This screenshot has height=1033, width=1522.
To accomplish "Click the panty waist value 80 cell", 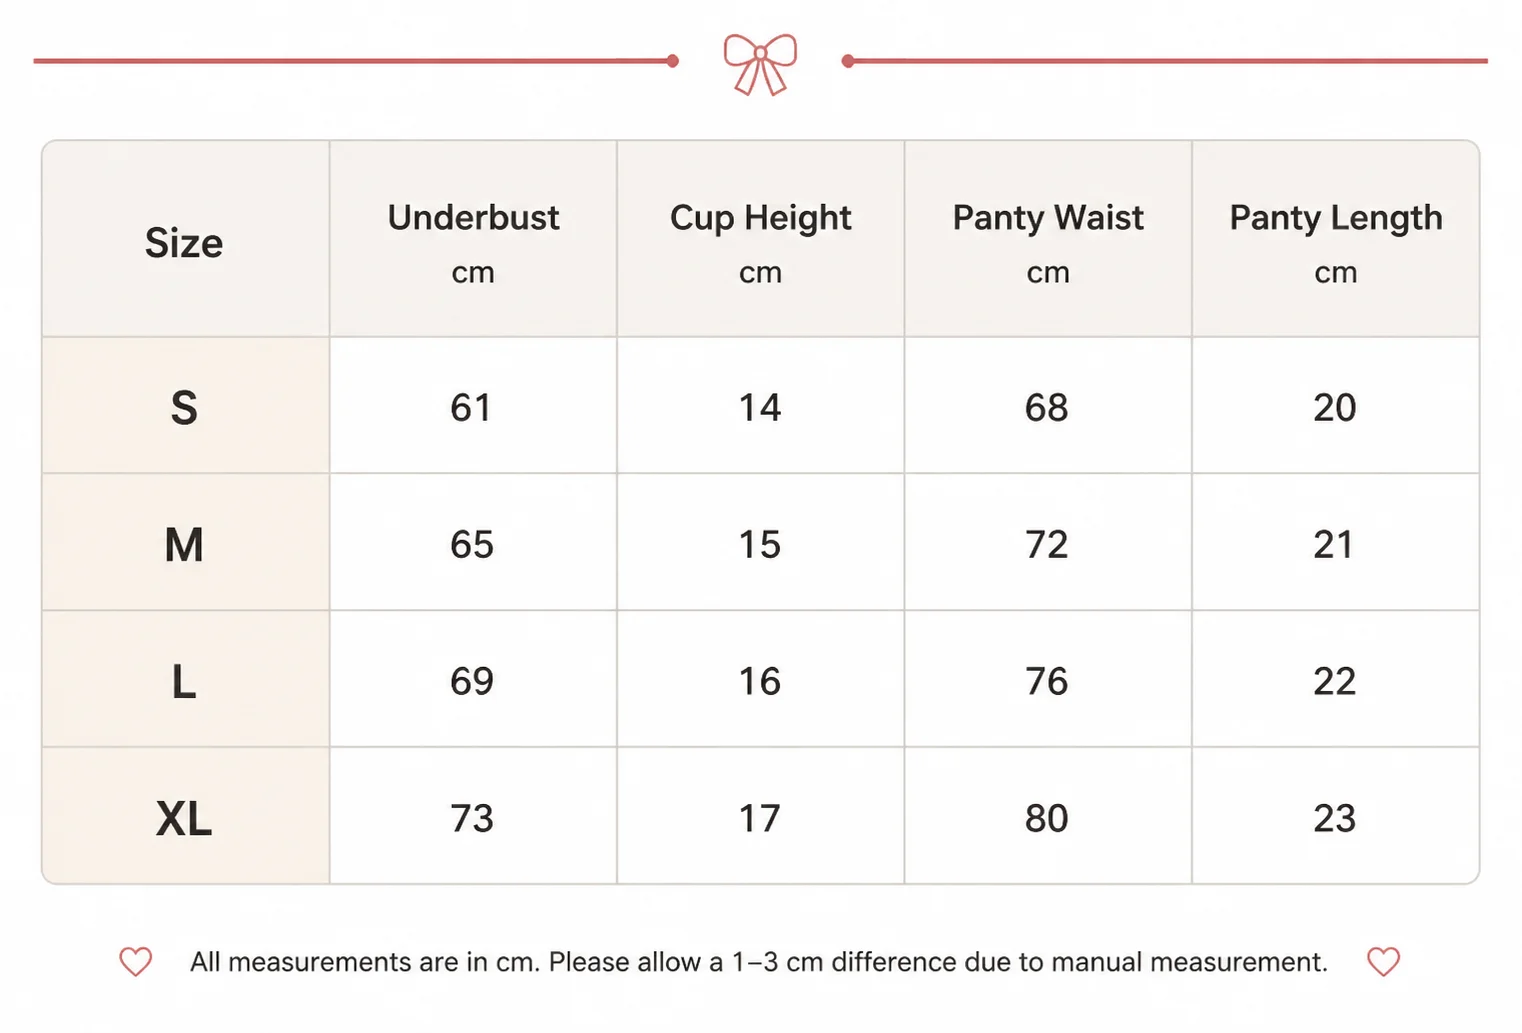I will [1048, 816].
